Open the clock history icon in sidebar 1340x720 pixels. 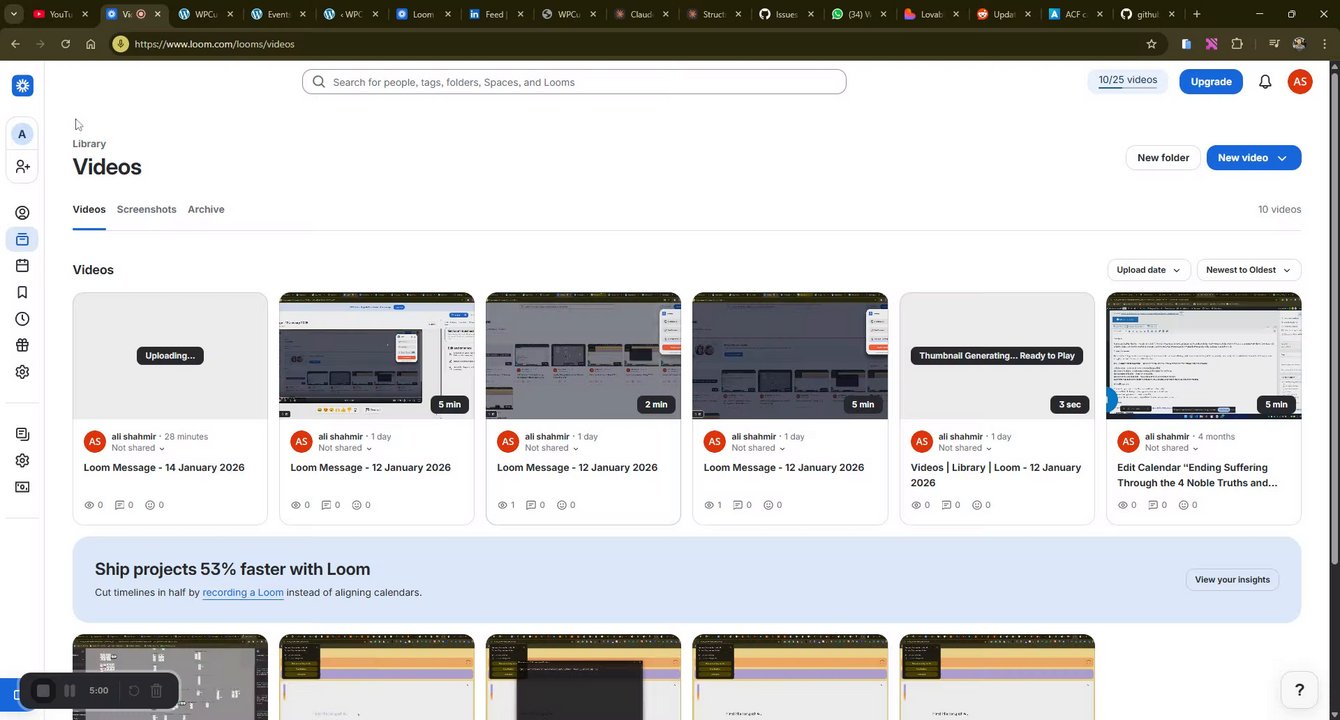pos(22,319)
